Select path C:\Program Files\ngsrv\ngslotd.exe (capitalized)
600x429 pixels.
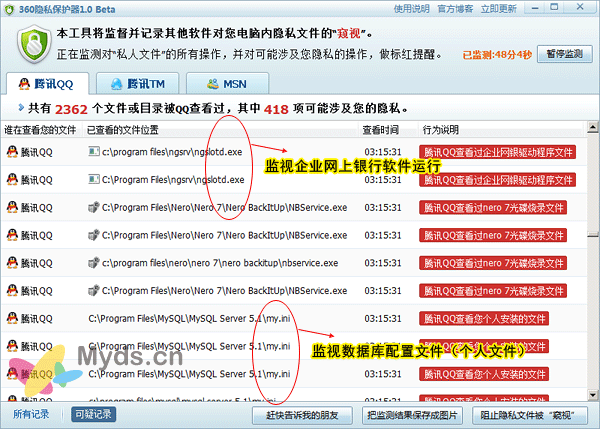click(x=173, y=179)
